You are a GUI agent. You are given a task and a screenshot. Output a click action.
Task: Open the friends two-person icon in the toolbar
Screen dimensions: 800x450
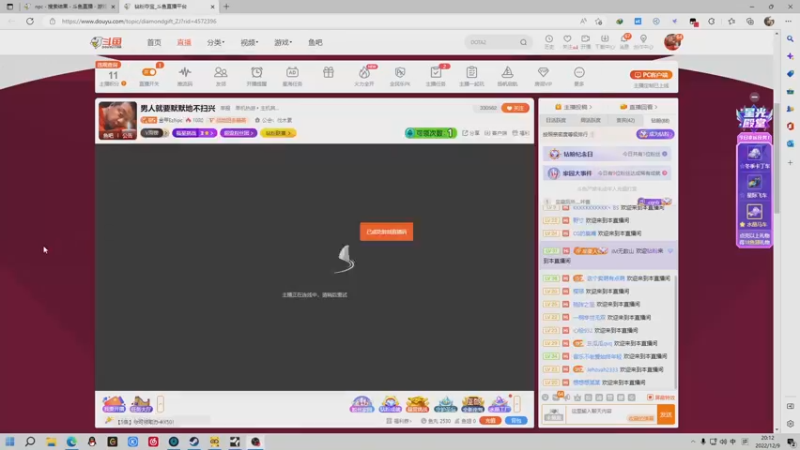click(x=220, y=72)
